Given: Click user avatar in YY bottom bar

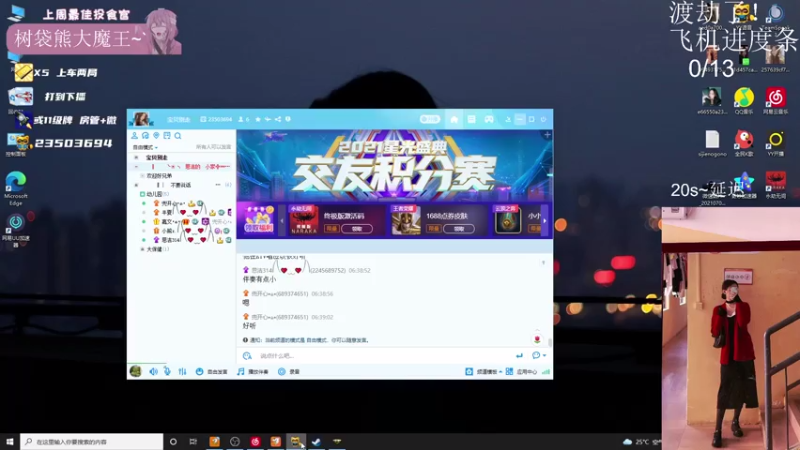Looking at the screenshot, I should [136, 371].
